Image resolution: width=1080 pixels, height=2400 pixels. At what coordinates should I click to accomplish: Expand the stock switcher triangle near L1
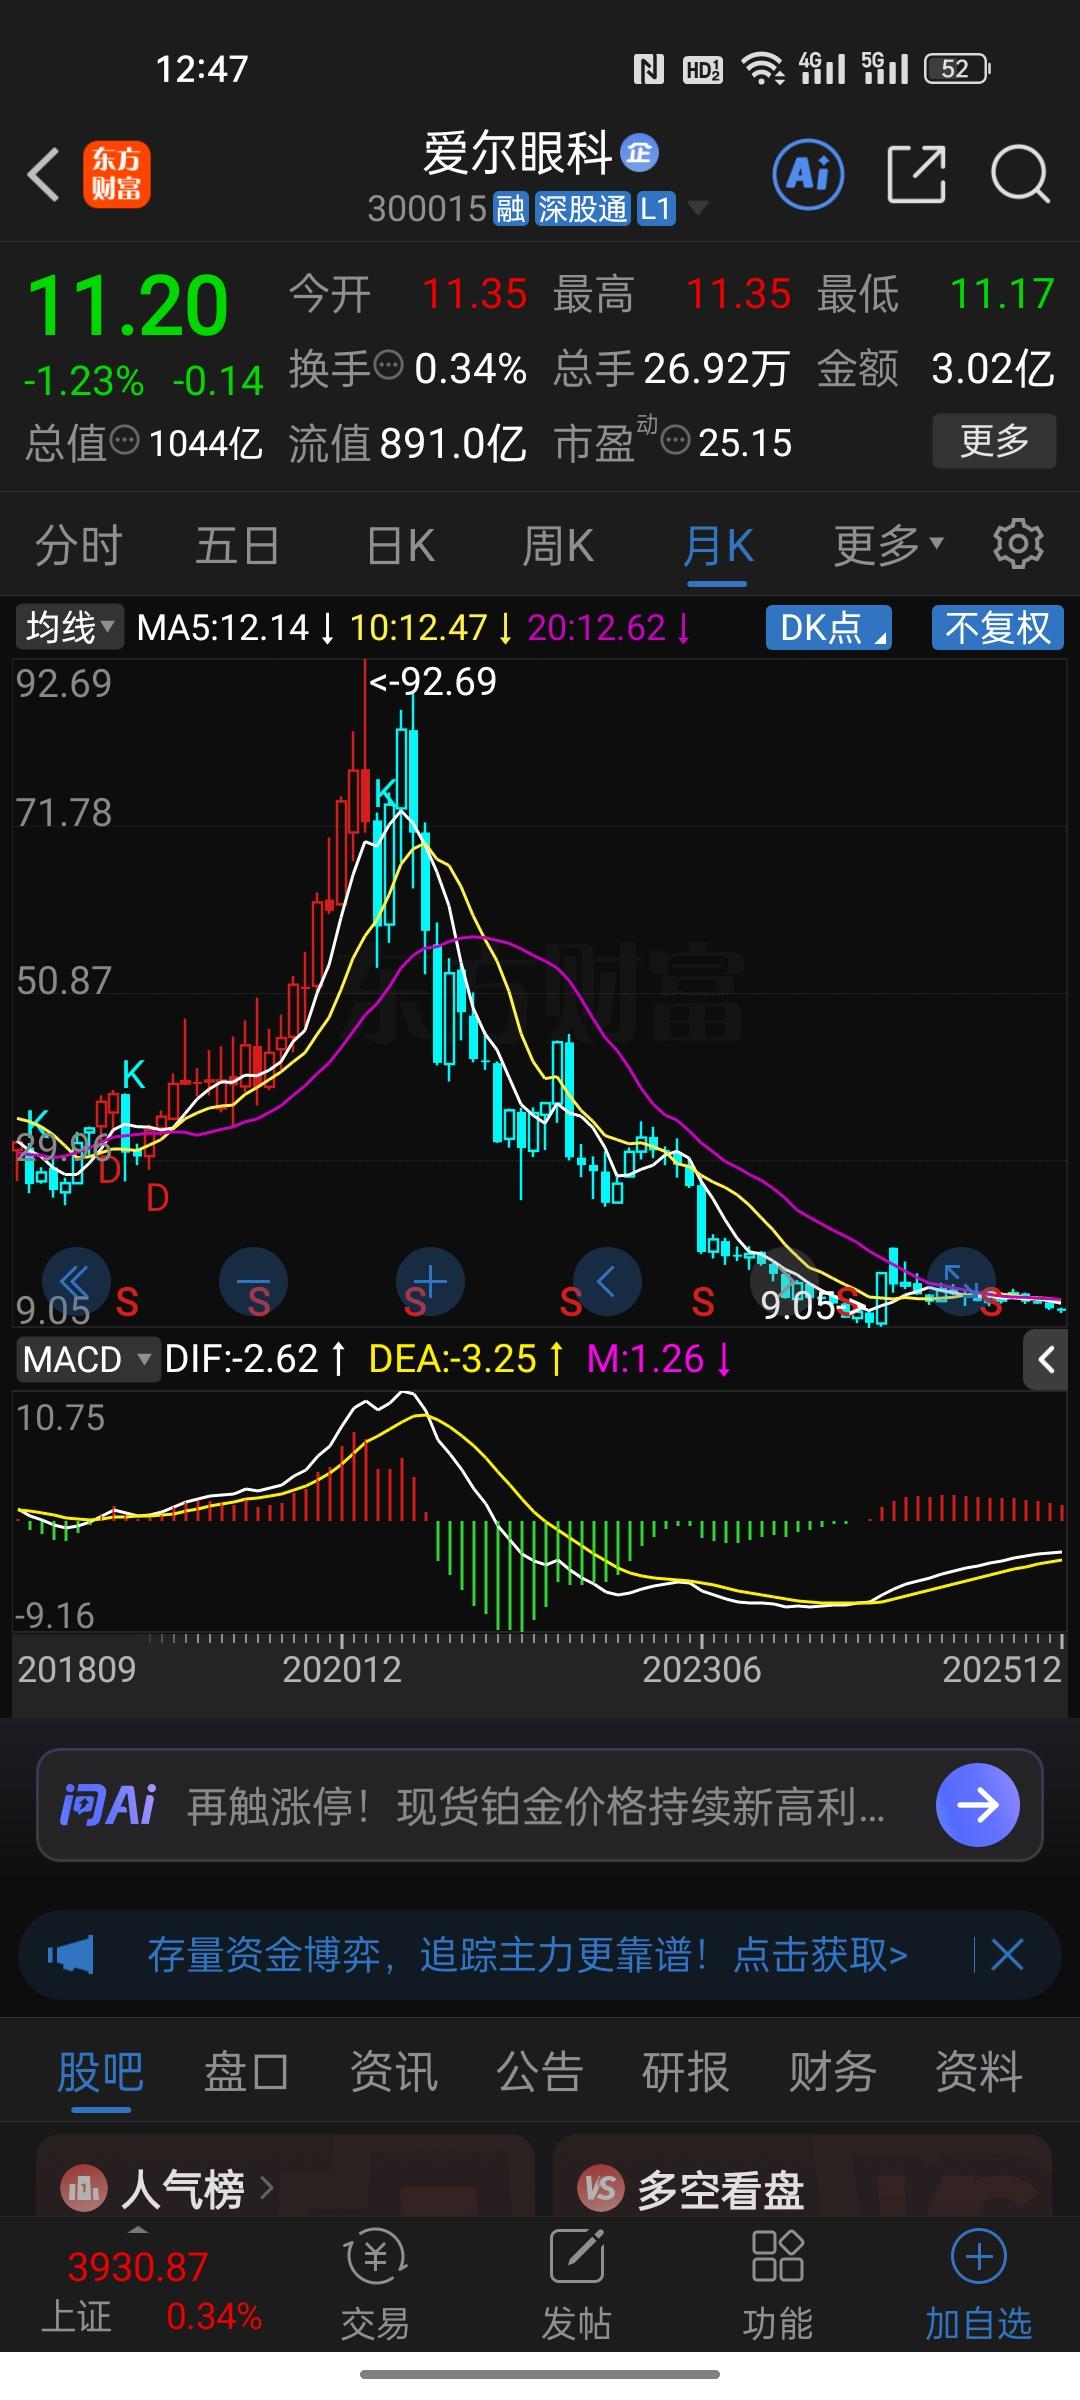point(698,208)
